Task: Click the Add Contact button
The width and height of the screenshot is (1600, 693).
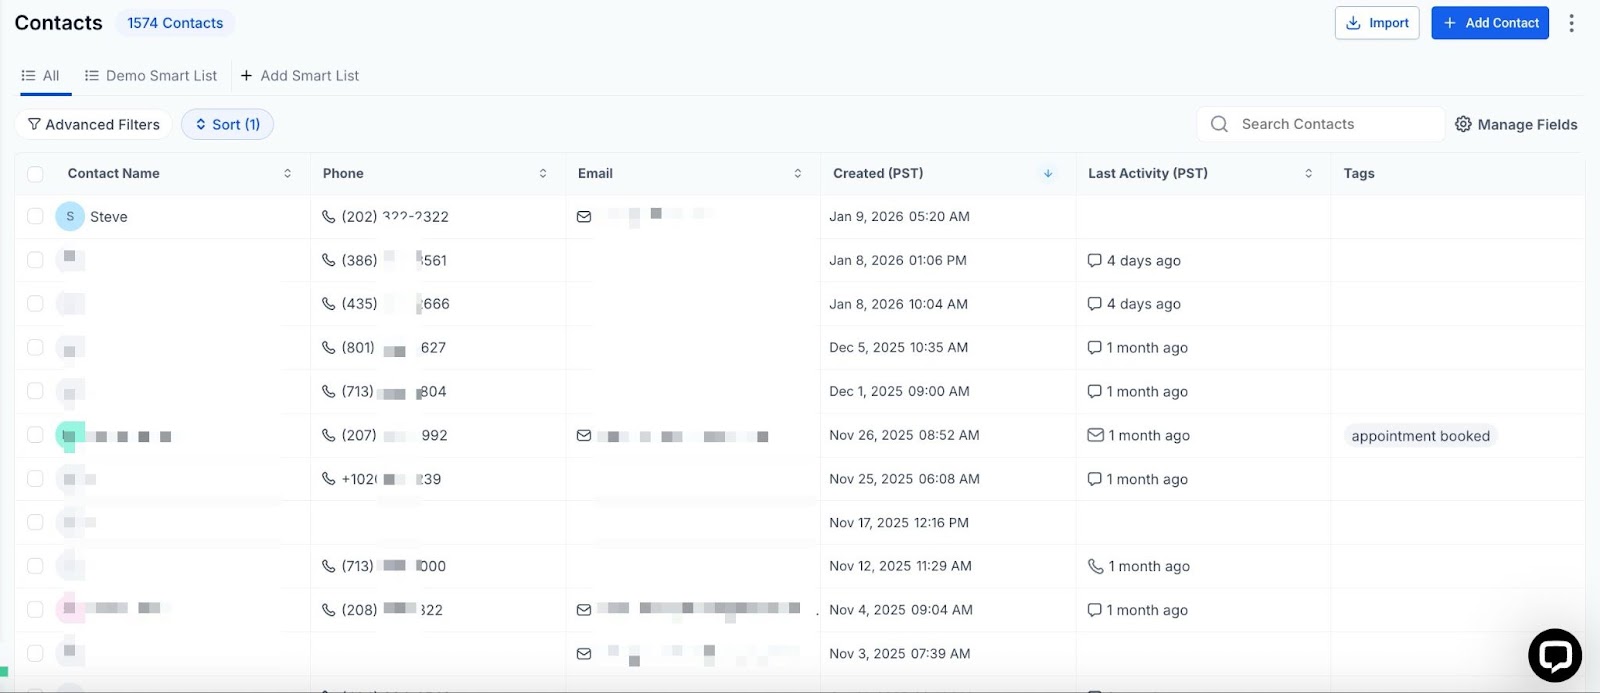Action: (1489, 23)
